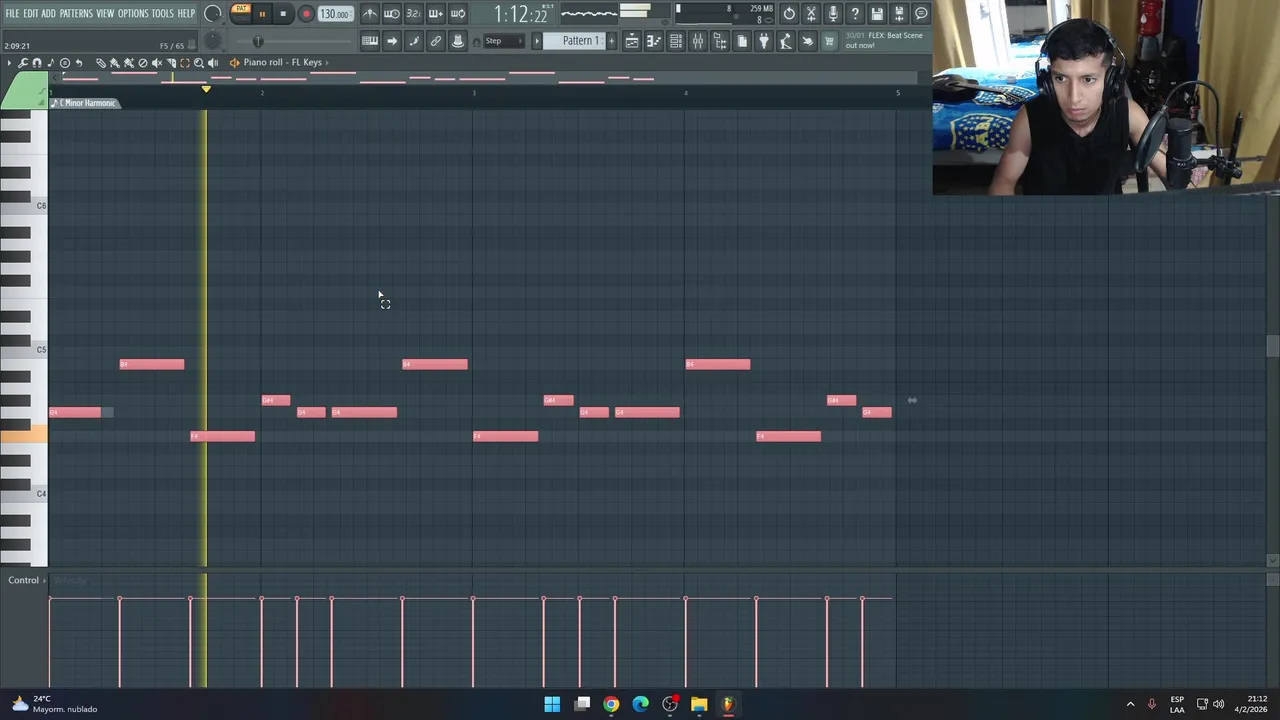
Task: Select the Zoom magnifier tool
Action: 199,63
